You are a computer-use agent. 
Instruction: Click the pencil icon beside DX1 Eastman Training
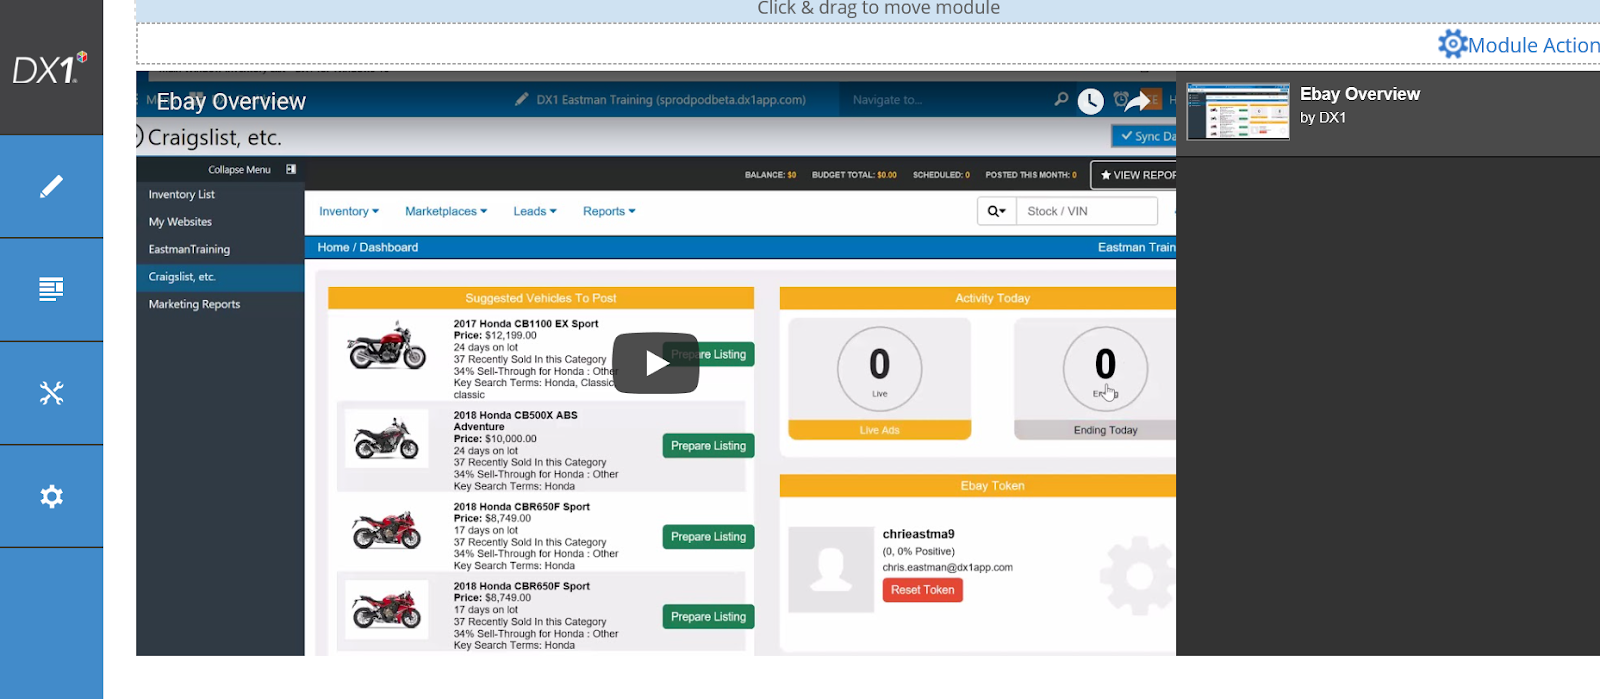521,99
